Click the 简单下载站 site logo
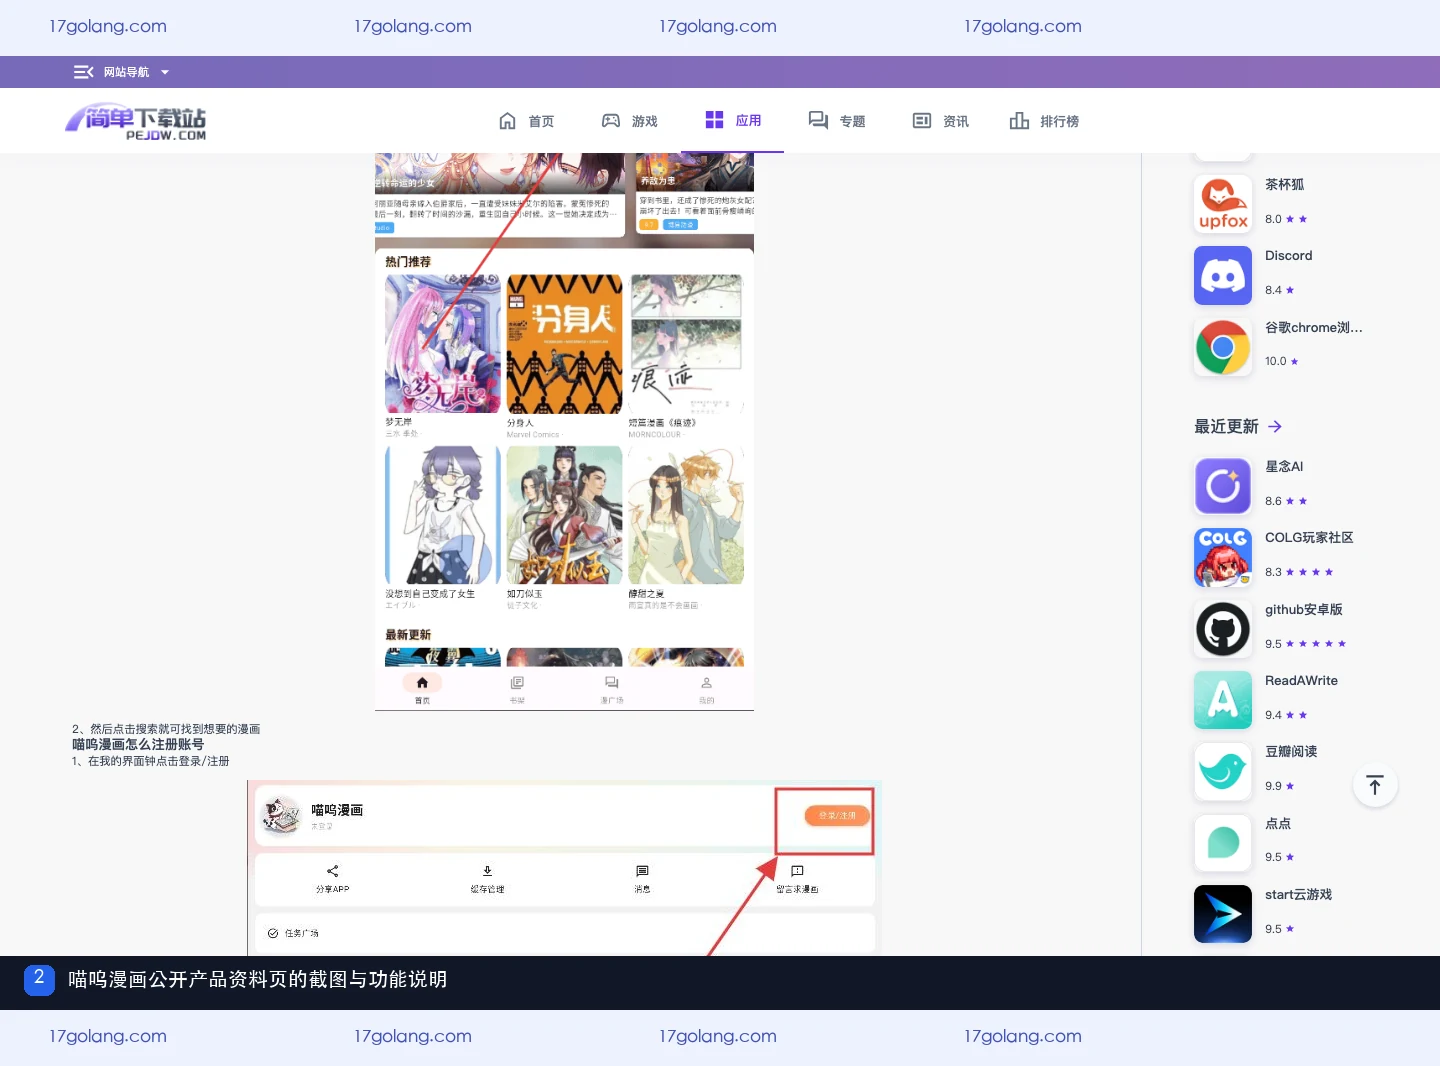This screenshot has height=1066, width=1440. point(136,122)
